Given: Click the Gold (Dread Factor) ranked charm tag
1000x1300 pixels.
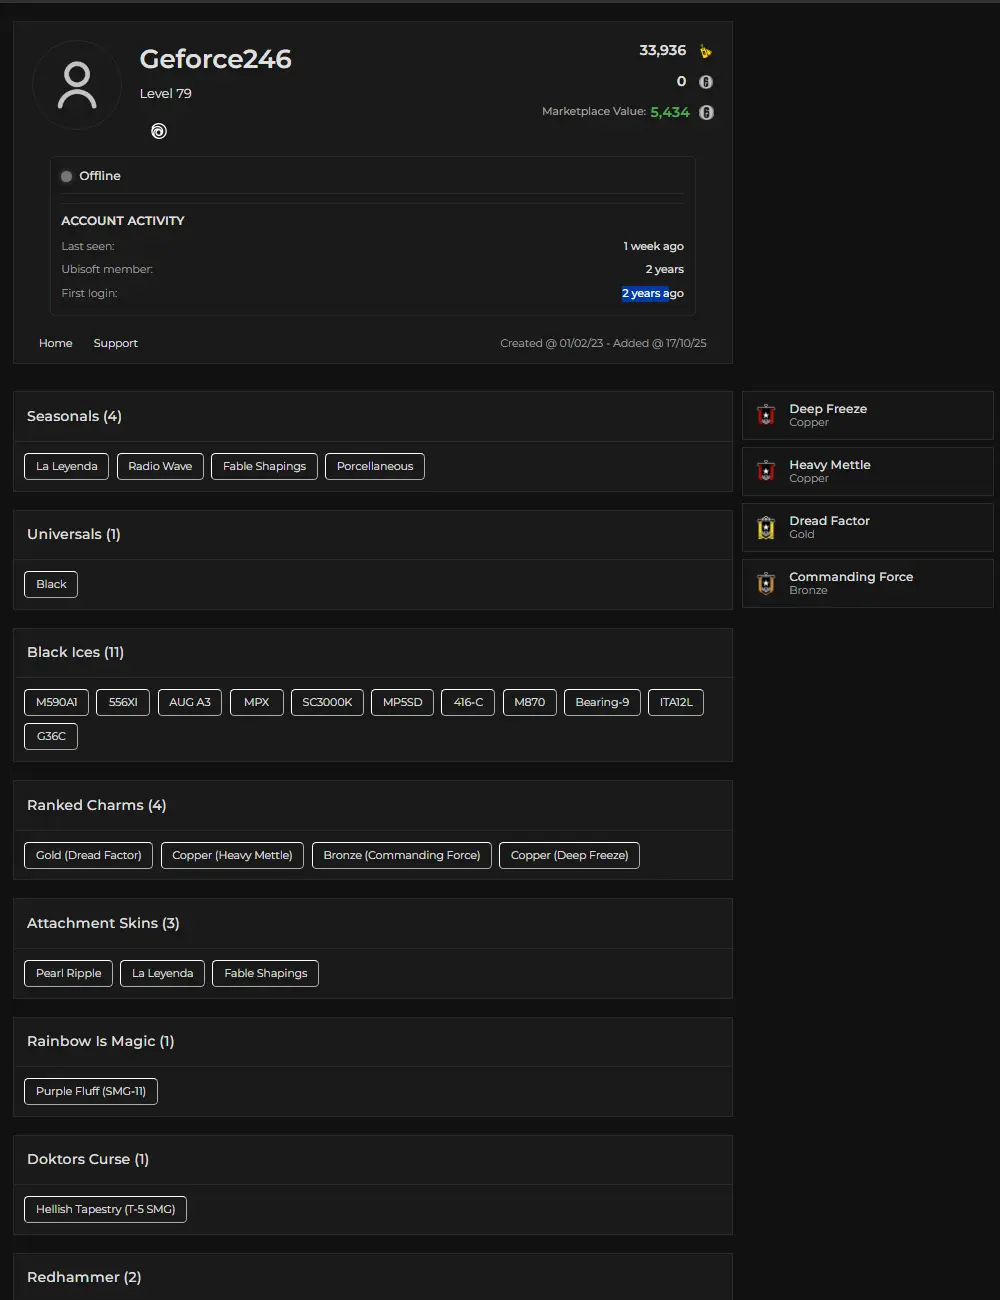Looking at the screenshot, I should pos(89,855).
